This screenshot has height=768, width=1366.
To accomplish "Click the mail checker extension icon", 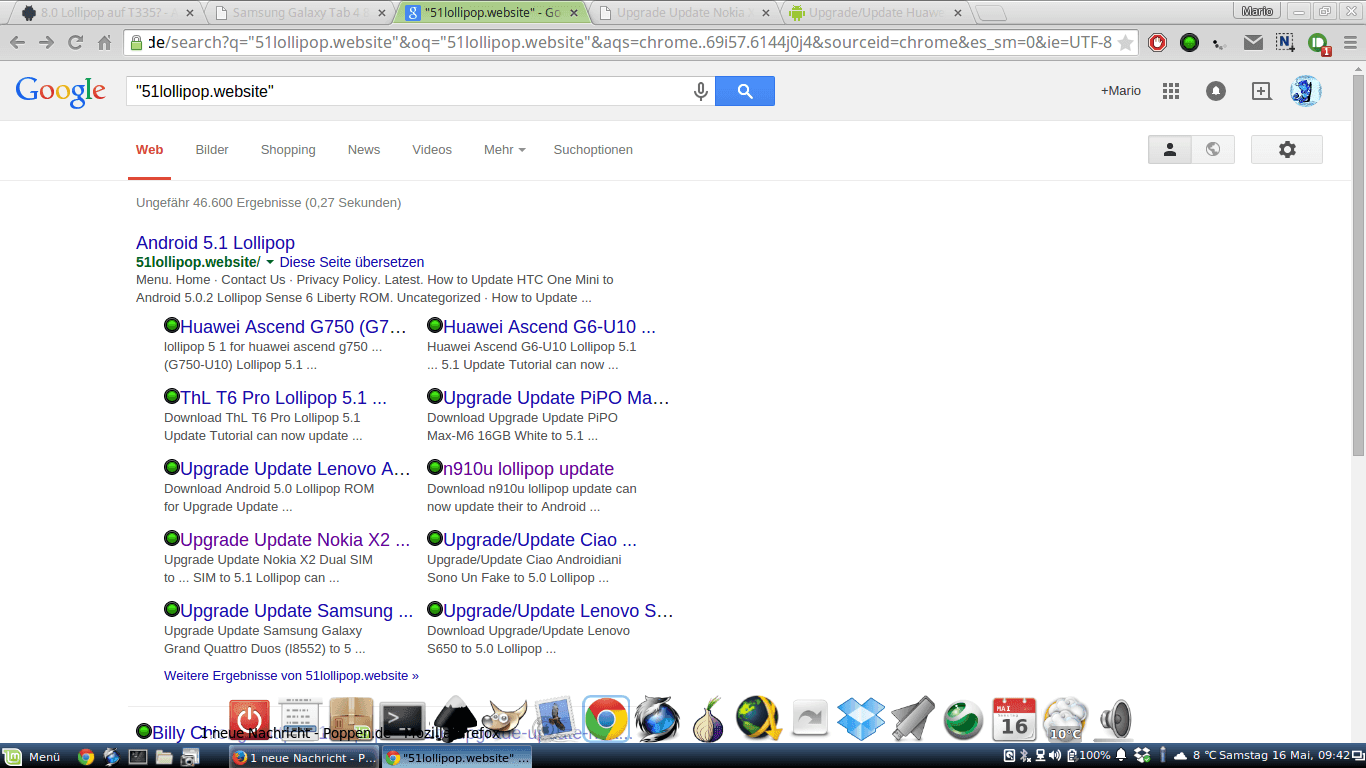I will 1253,43.
